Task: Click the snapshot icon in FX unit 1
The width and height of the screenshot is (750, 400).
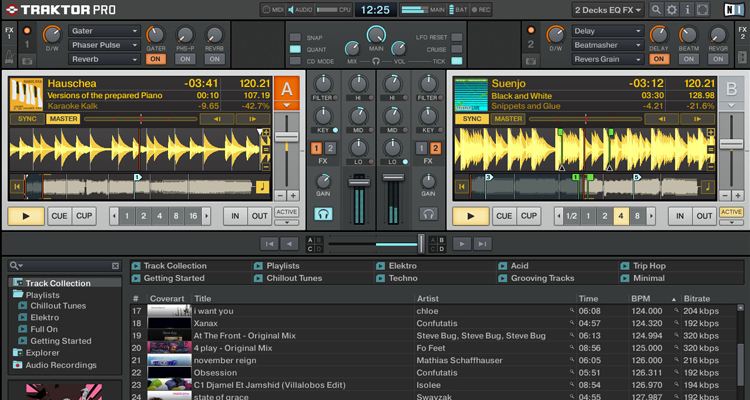Action: (27, 61)
